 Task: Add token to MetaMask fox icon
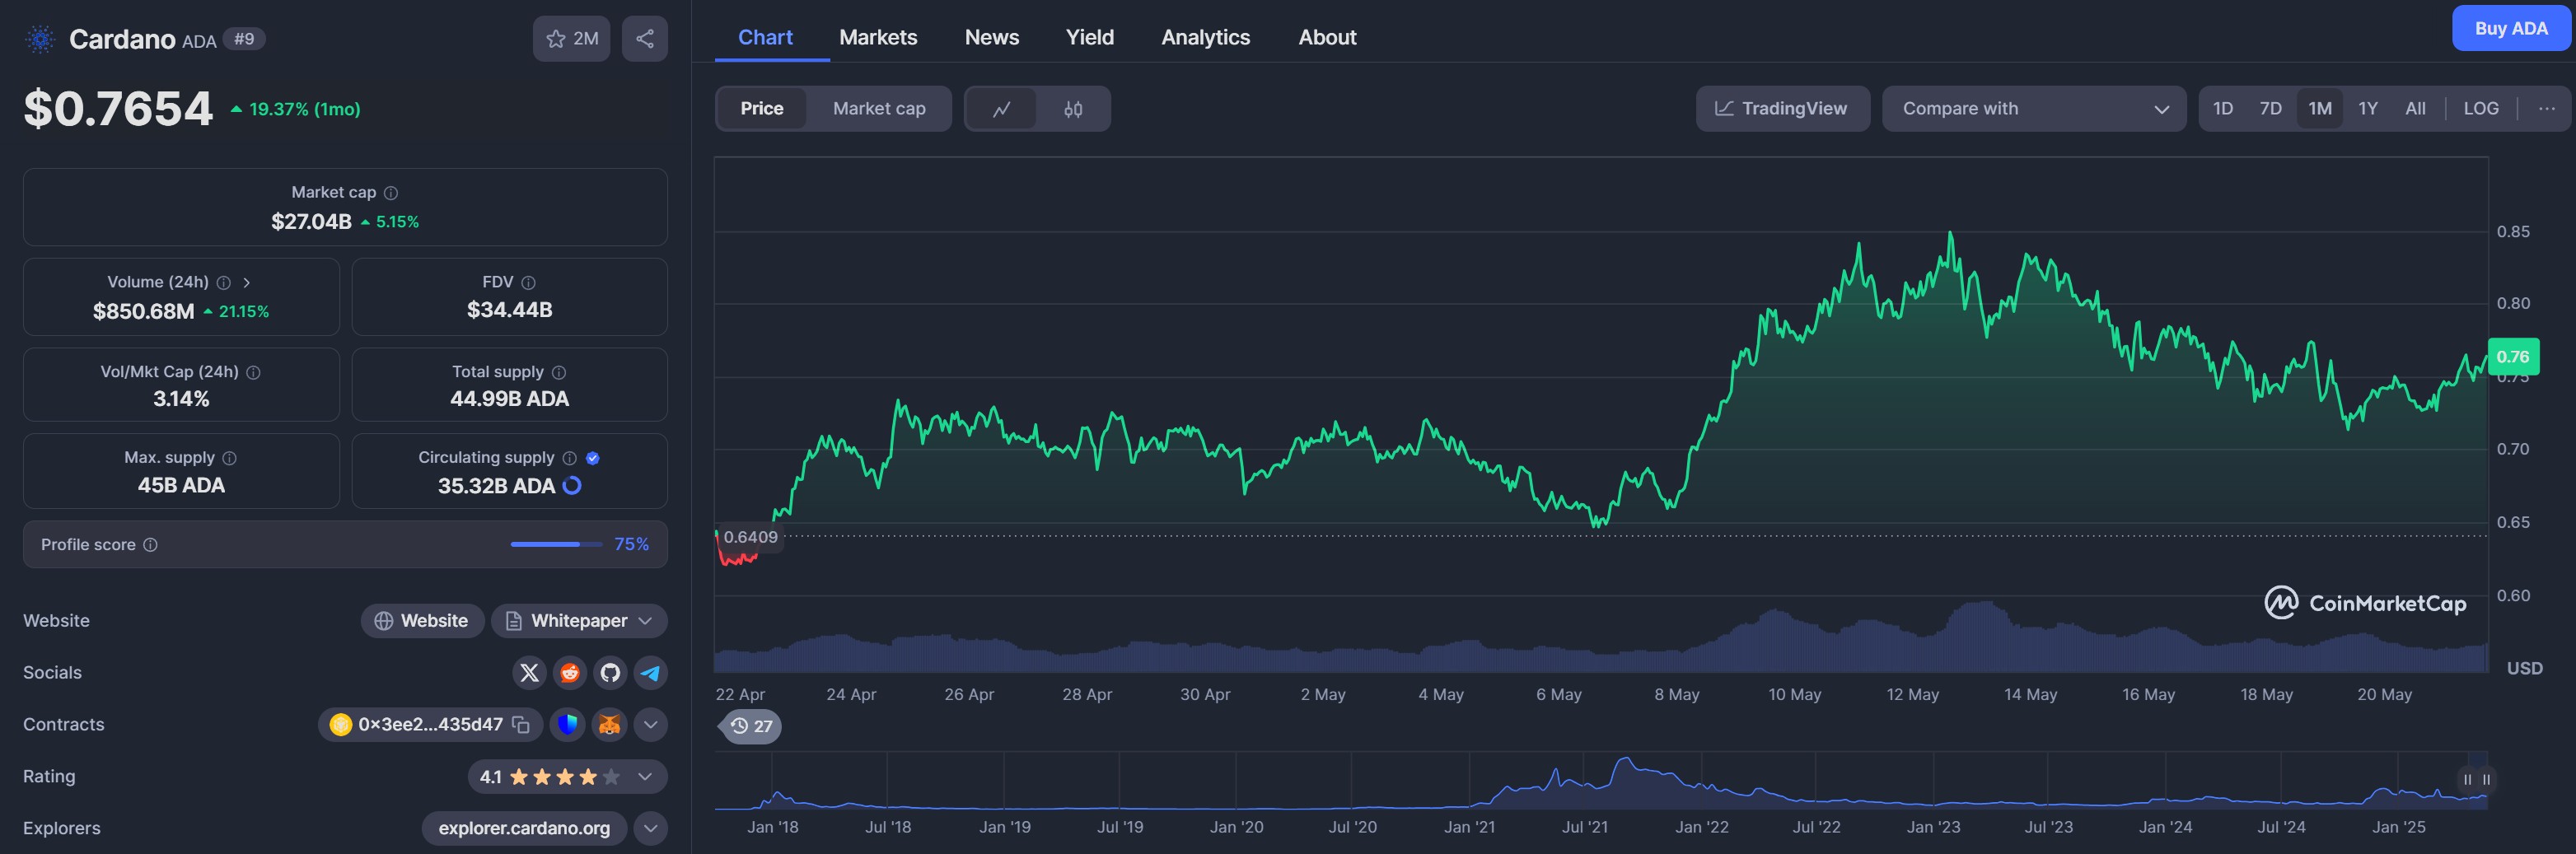pyautogui.click(x=609, y=725)
